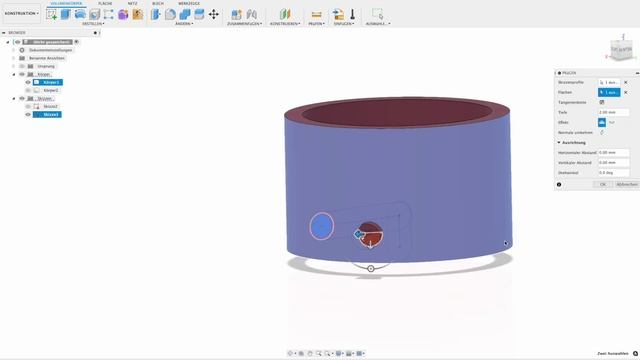This screenshot has width=640, height=360.
Task: Open the Einfügen dropdown menu
Action: tap(344, 24)
